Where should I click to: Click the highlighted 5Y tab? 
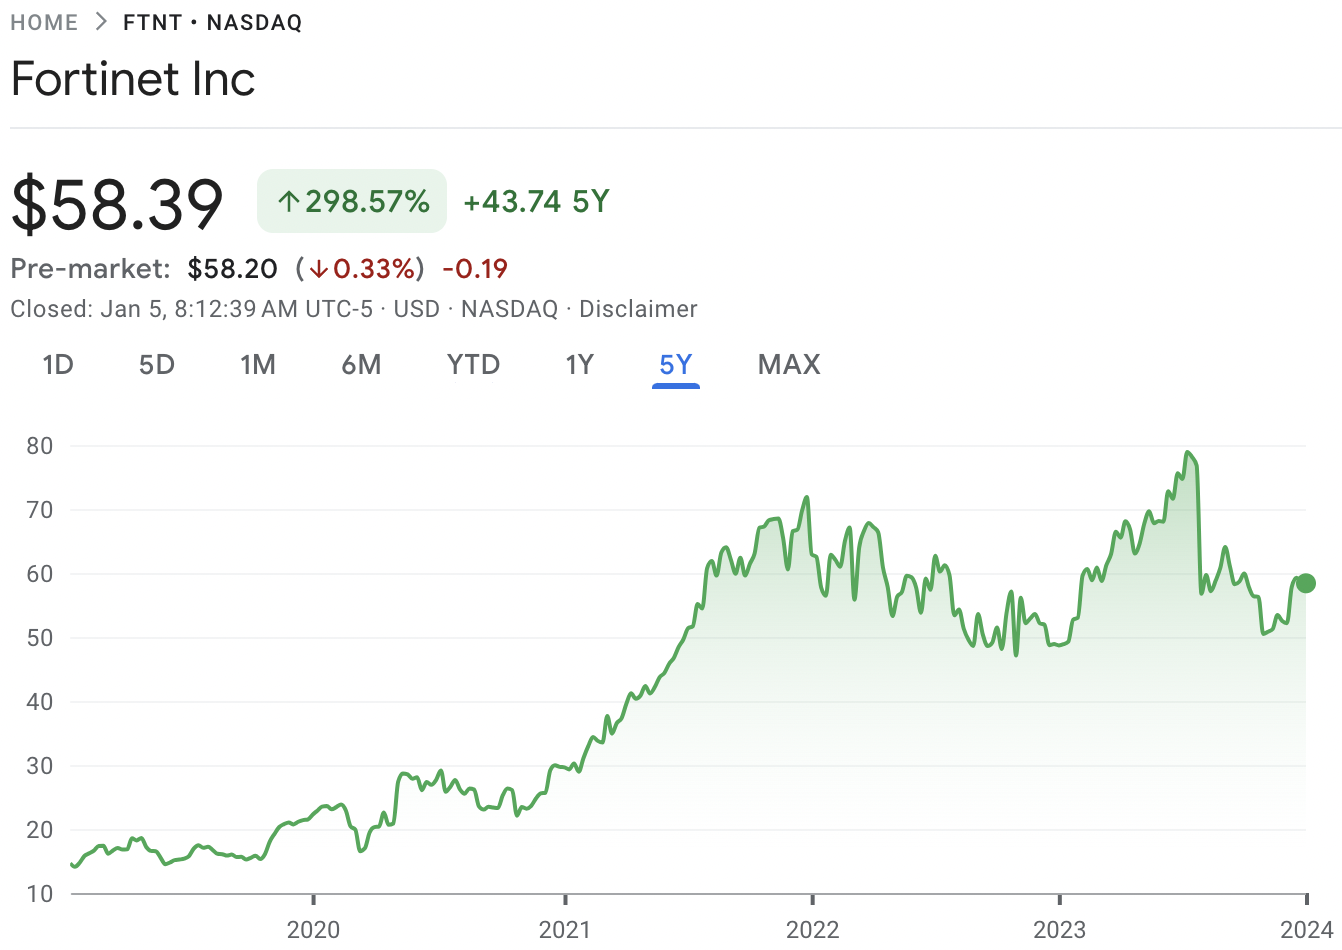[675, 365]
